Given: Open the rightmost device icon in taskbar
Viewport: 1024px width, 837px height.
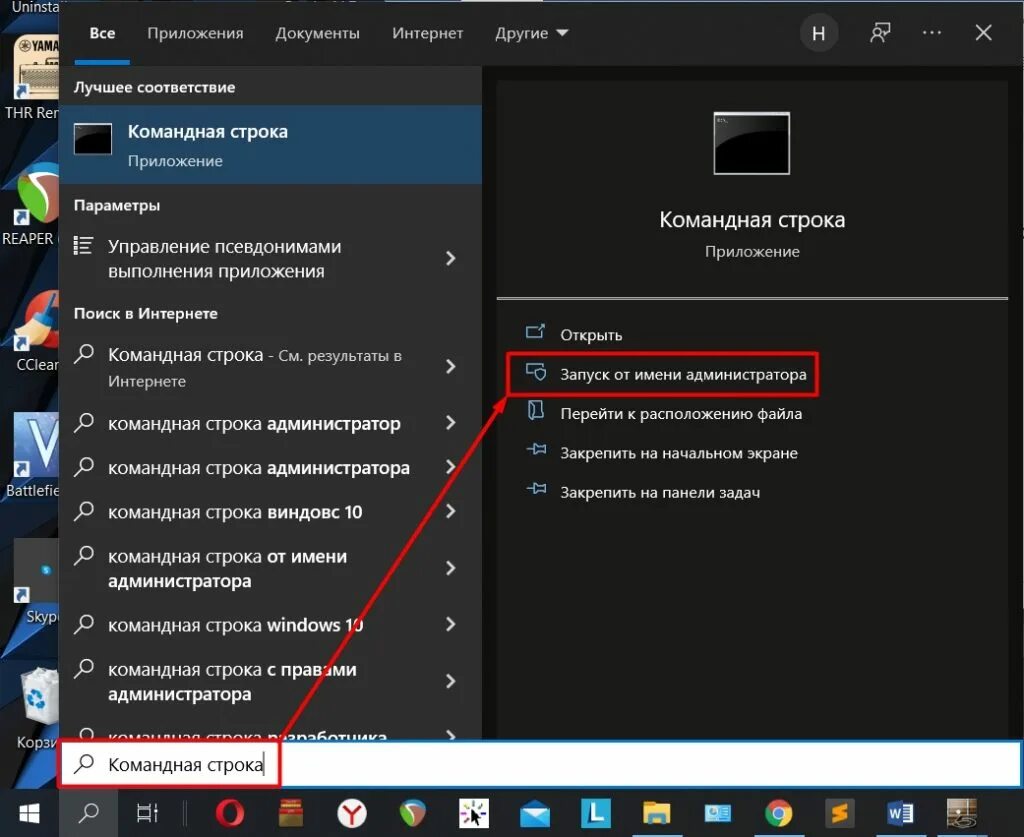Looking at the screenshot, I should 961,813.
